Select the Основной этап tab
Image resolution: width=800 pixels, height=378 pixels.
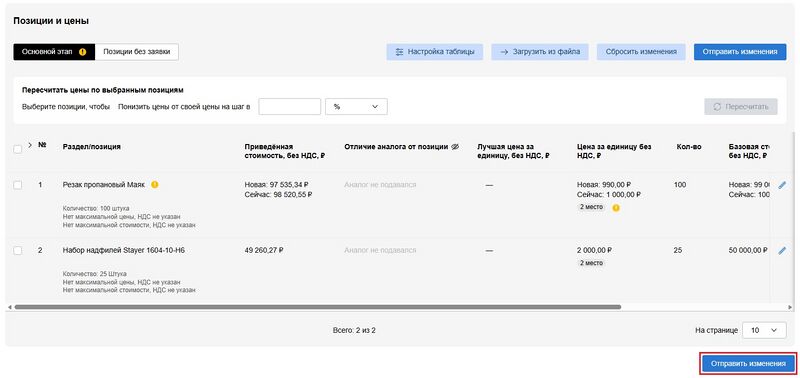pos(54,52)
